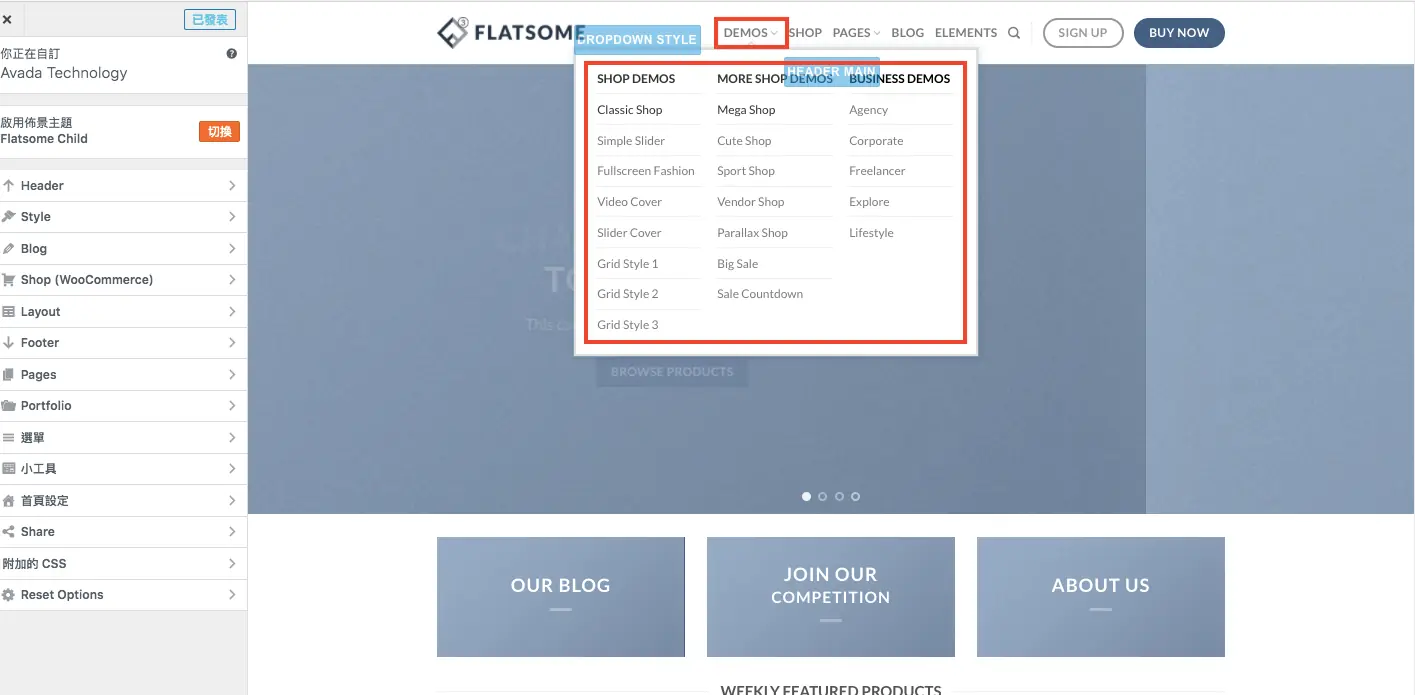Select the second slider dot
This screenshot has height=695, width=1415.
coord(823,496)
